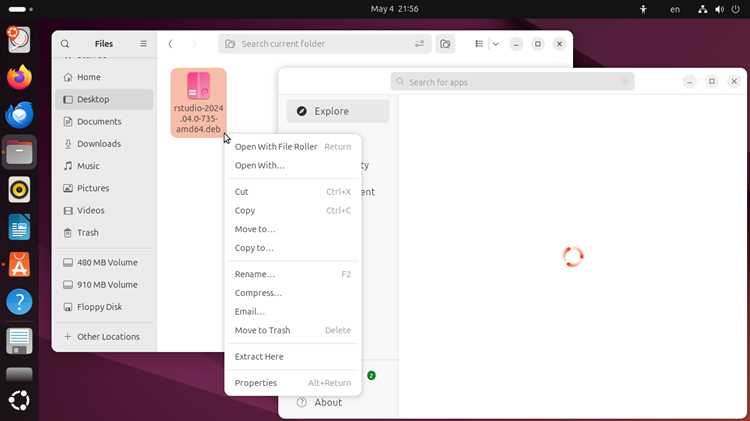The height and width of the screenshot is (421, 750).
Task: Open App Center from the dock
Action: [19, 265]
